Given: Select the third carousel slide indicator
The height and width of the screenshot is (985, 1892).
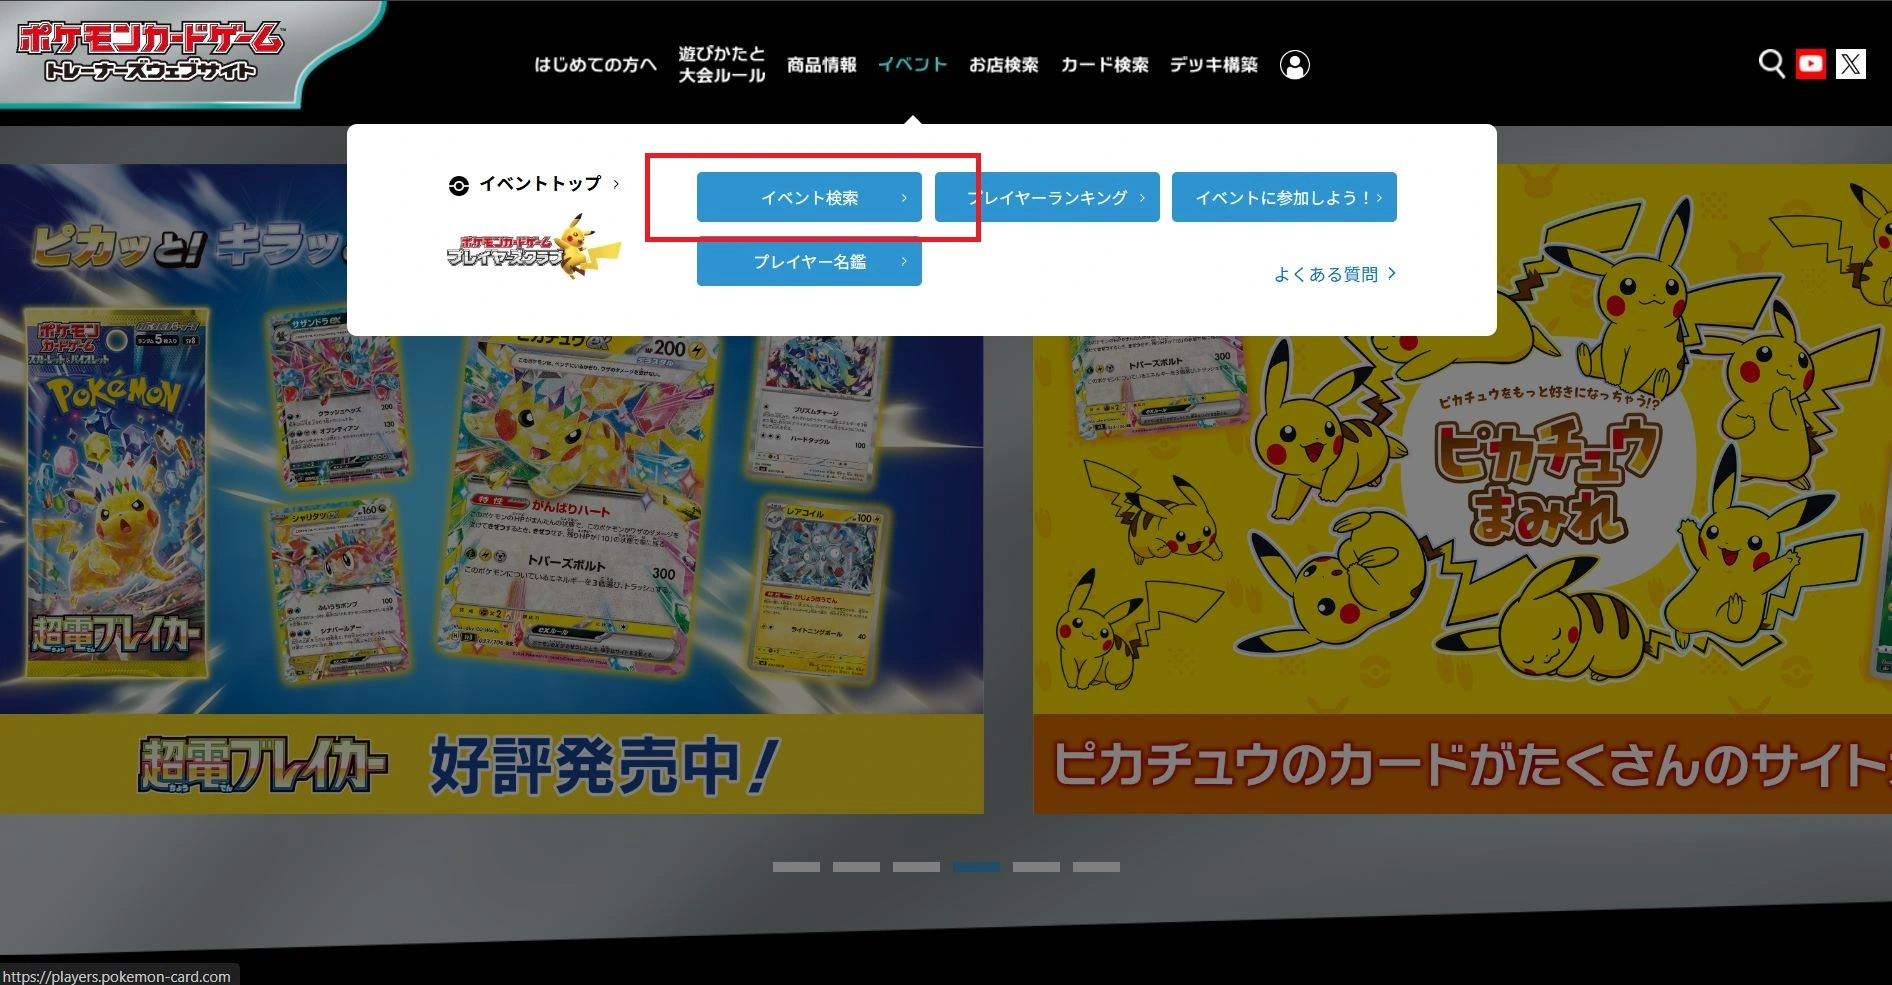Looking at the screenshot, I should coord(916,867).
